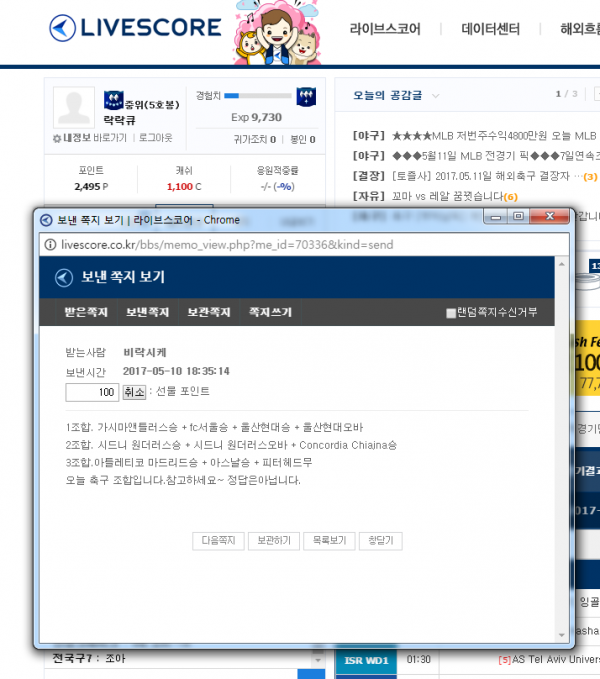600x679 pixels.
Task: Toggle the 랜덤쪽지수신거부 checkbox
Action: point(451,313)
